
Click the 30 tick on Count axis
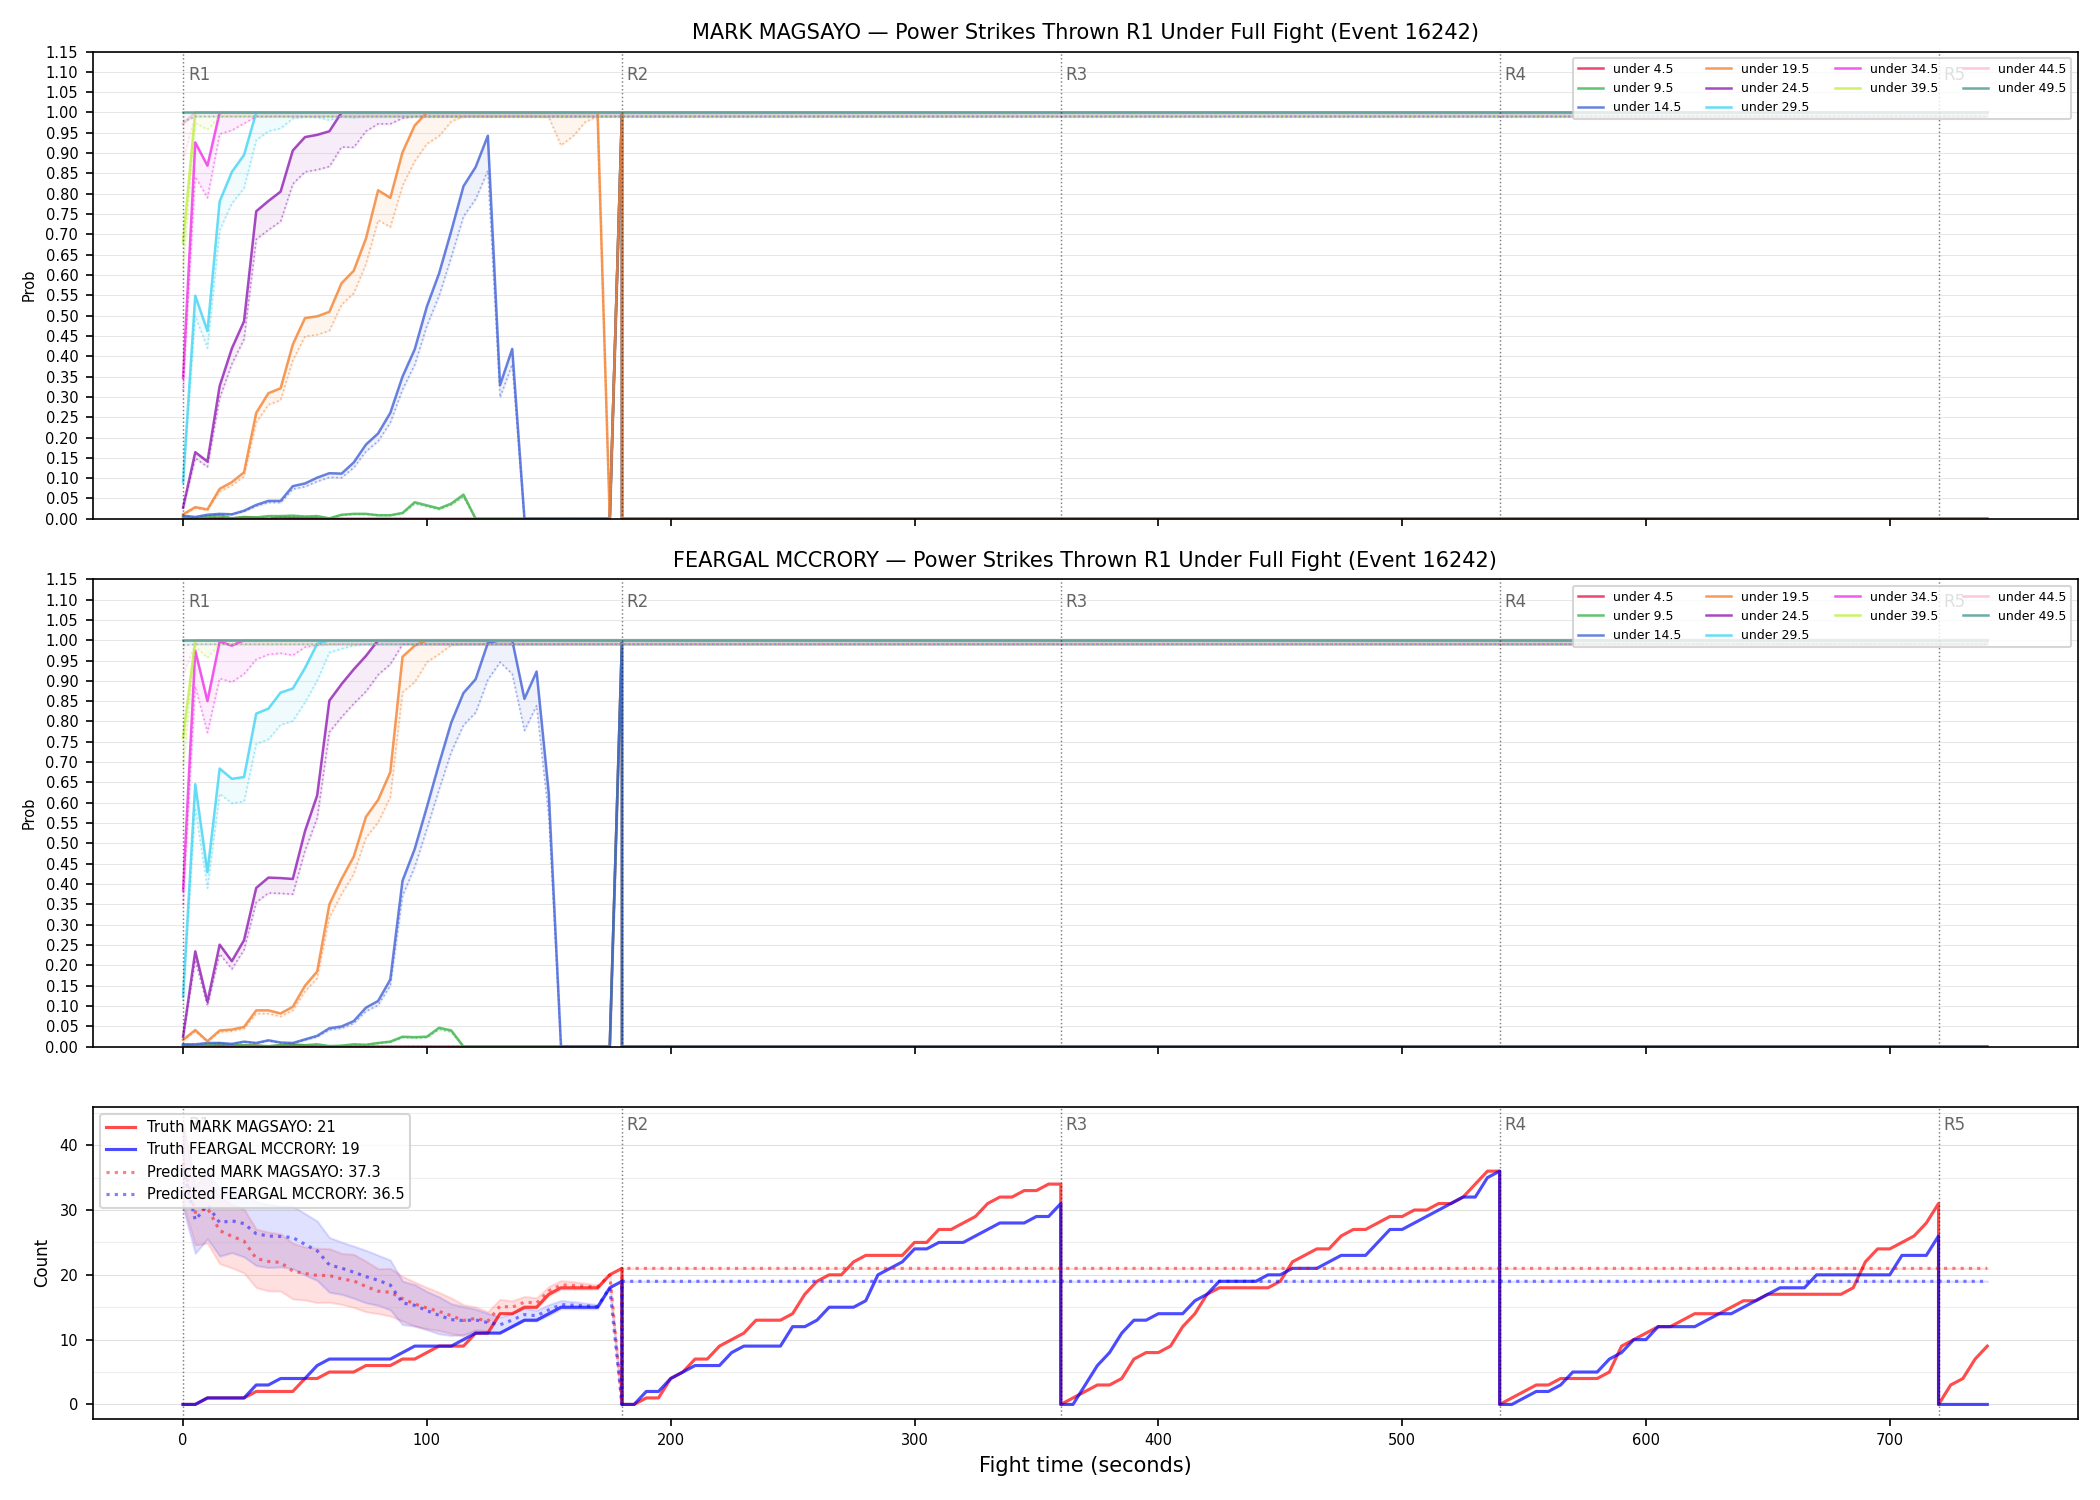(x=68, y=1211)
